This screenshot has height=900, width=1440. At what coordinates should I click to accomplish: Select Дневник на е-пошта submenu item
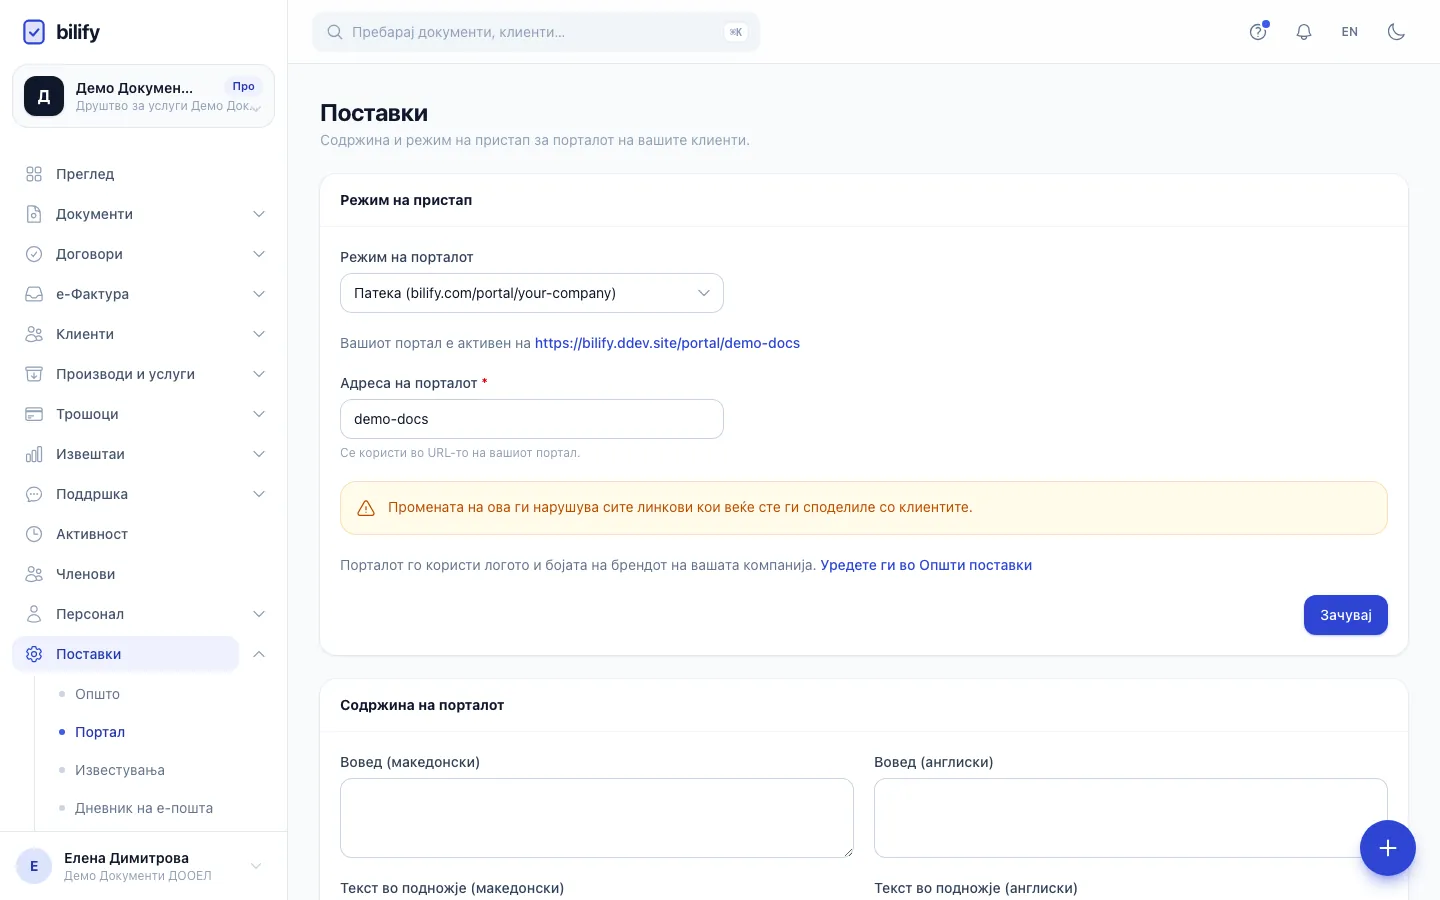tap(144, 808)
